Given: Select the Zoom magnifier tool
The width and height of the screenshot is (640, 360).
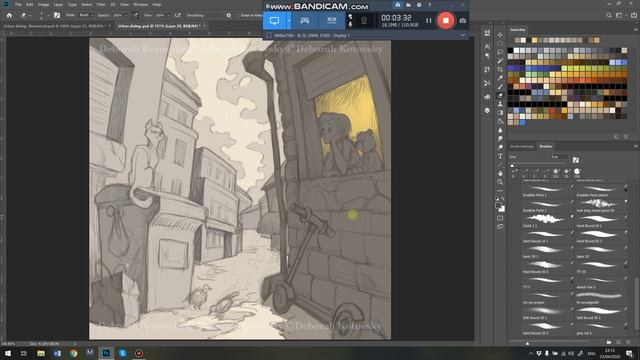Looking at the screenshot, I should click(x=500, y=182).
